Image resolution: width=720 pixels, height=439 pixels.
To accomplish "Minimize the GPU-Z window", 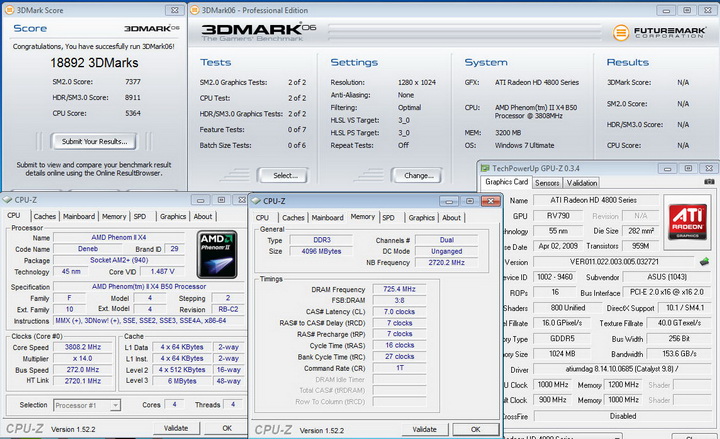I will [667, 169].
